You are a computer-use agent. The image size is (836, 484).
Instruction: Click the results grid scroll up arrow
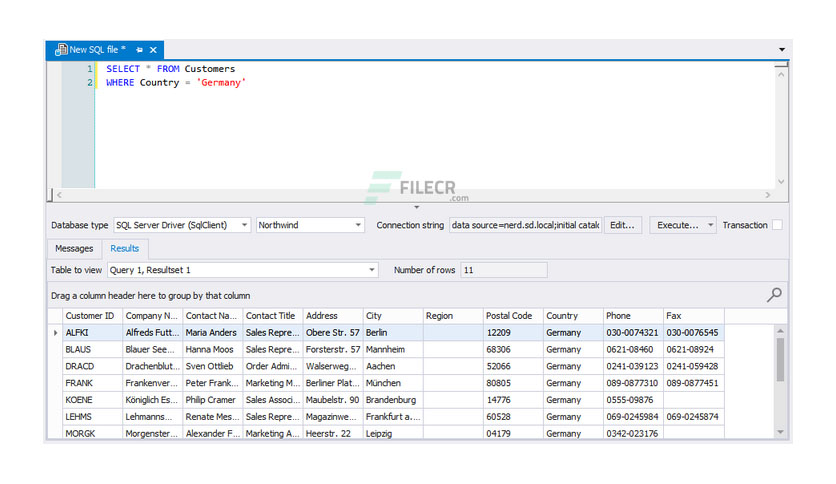click(781, 331)
